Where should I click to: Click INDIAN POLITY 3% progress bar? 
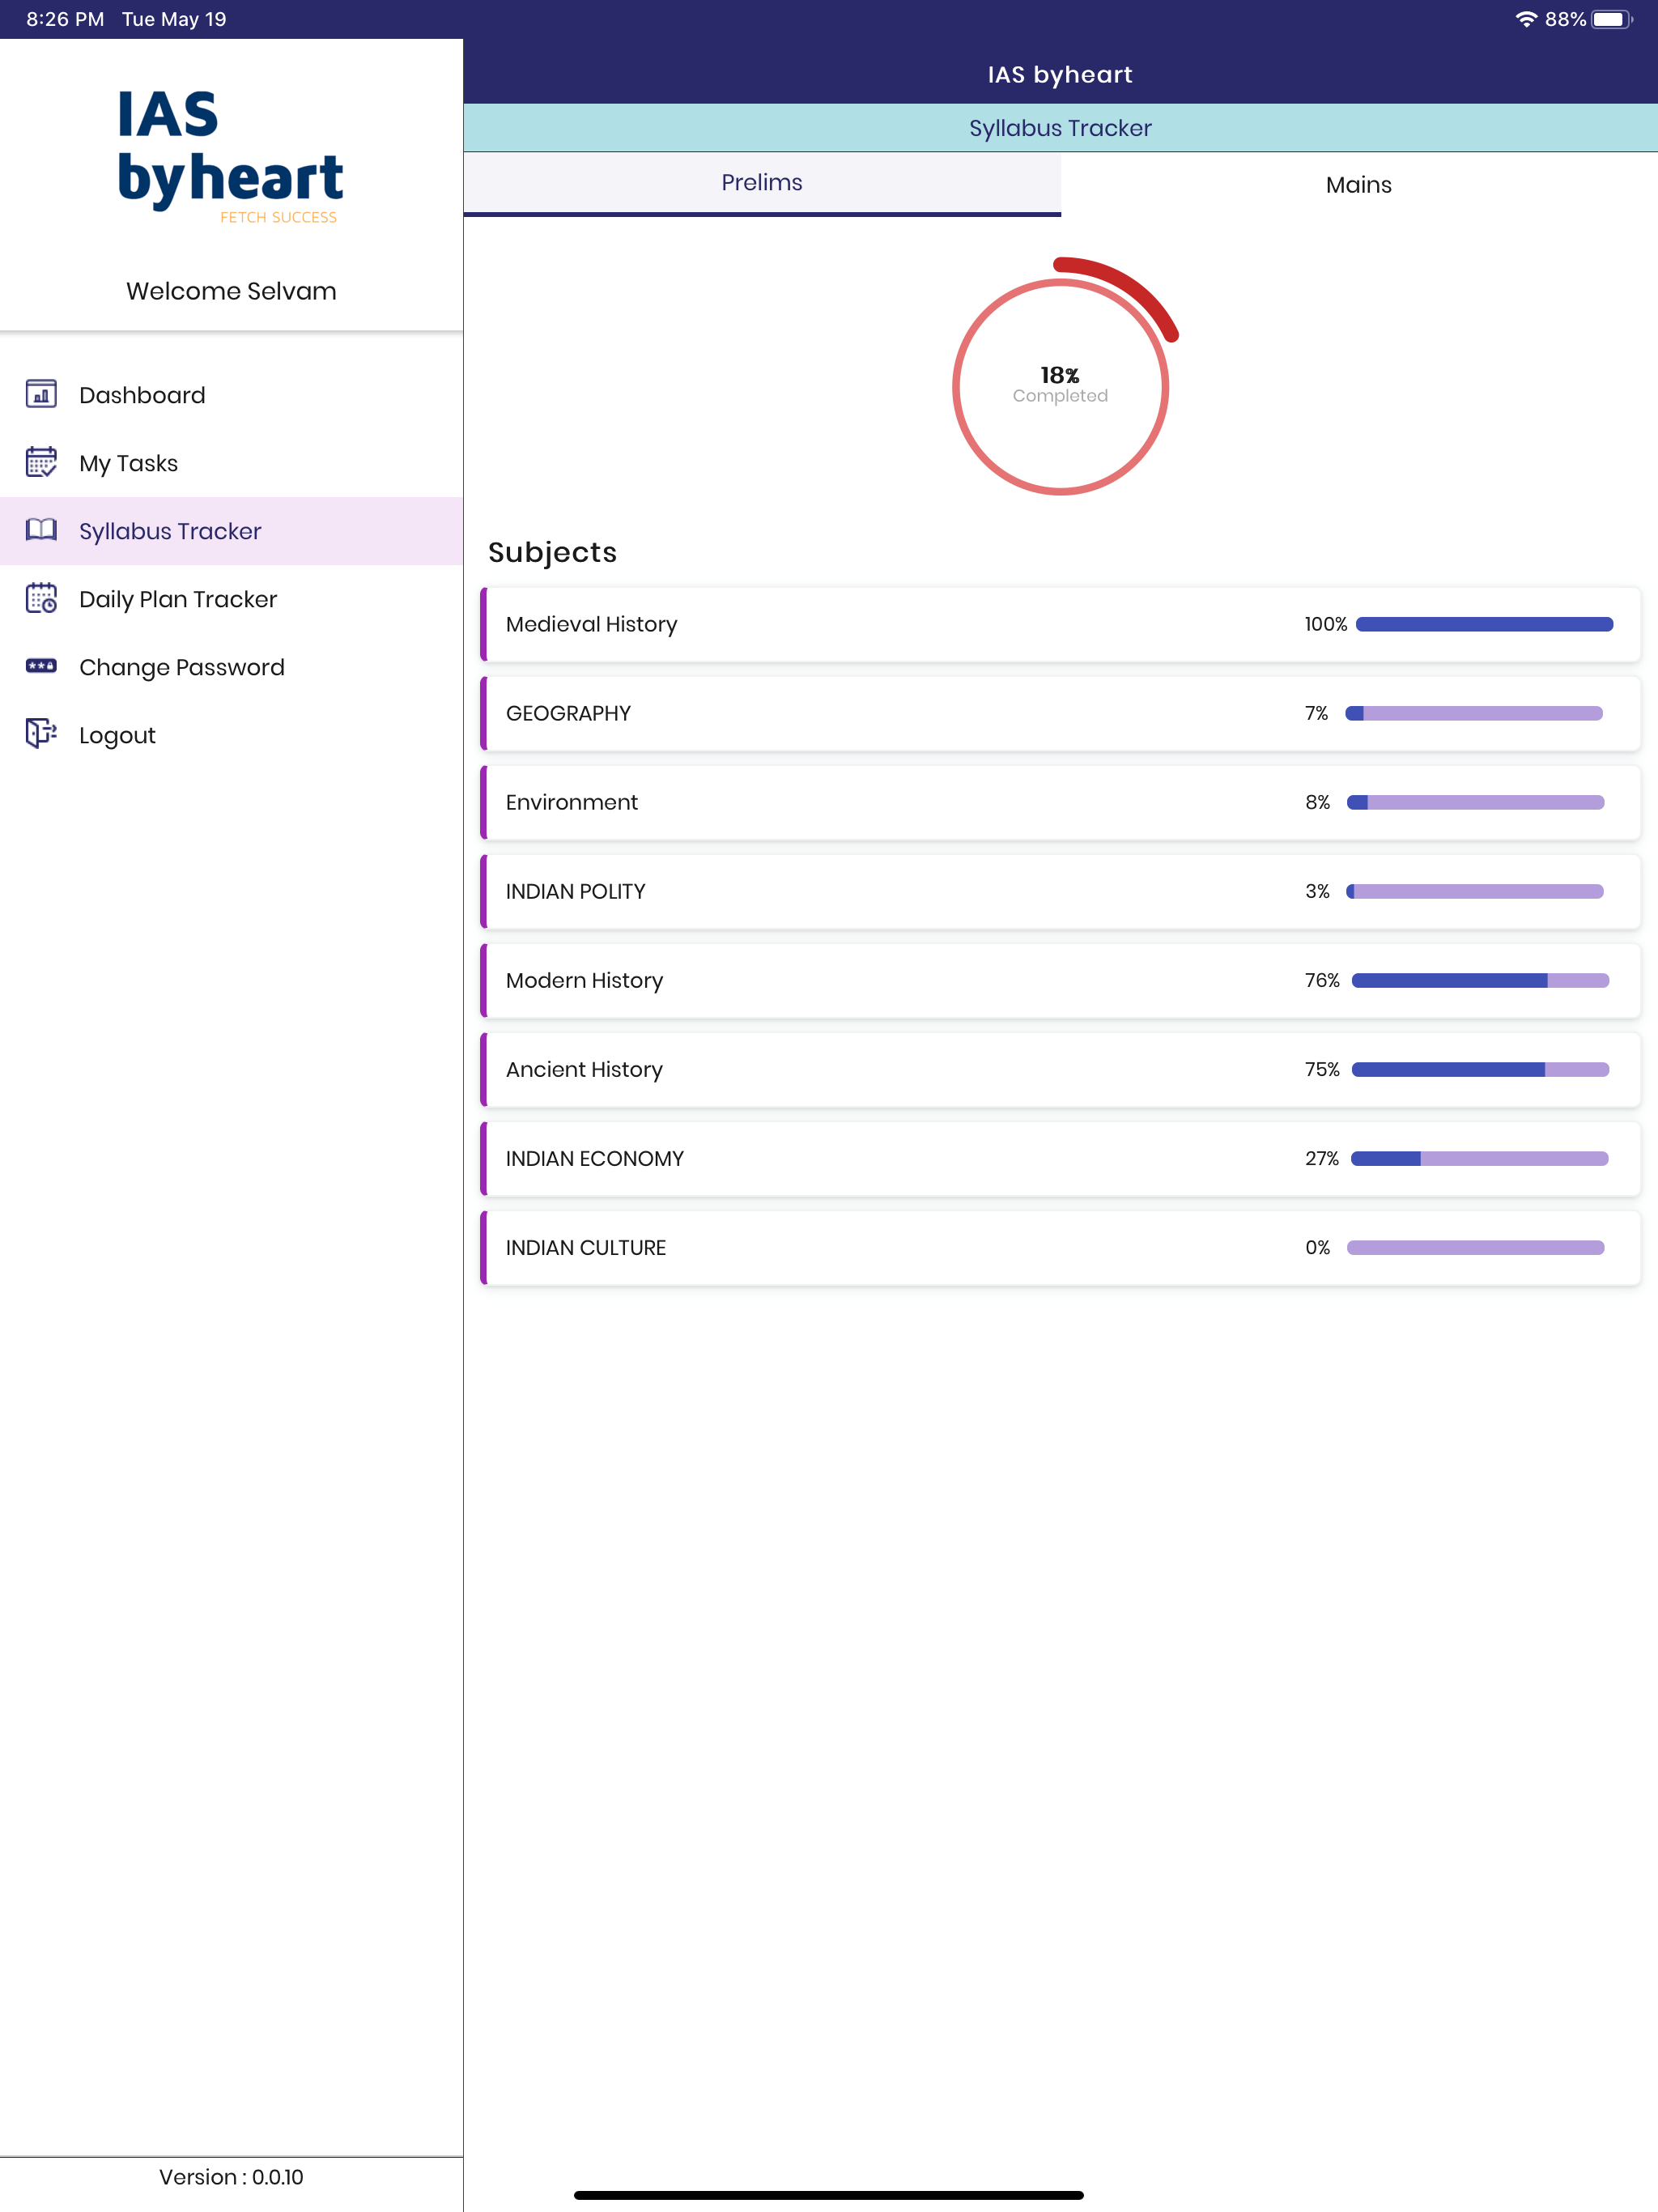pyautogui.click(x=1474, y=891)
